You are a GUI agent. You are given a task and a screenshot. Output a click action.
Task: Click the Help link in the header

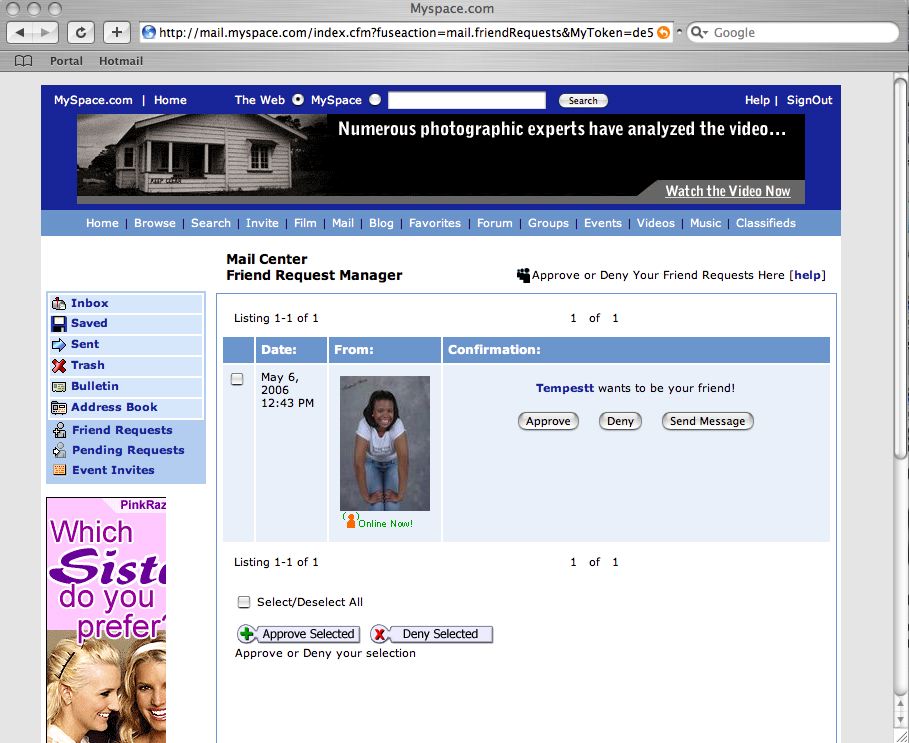tap(757, 100)
